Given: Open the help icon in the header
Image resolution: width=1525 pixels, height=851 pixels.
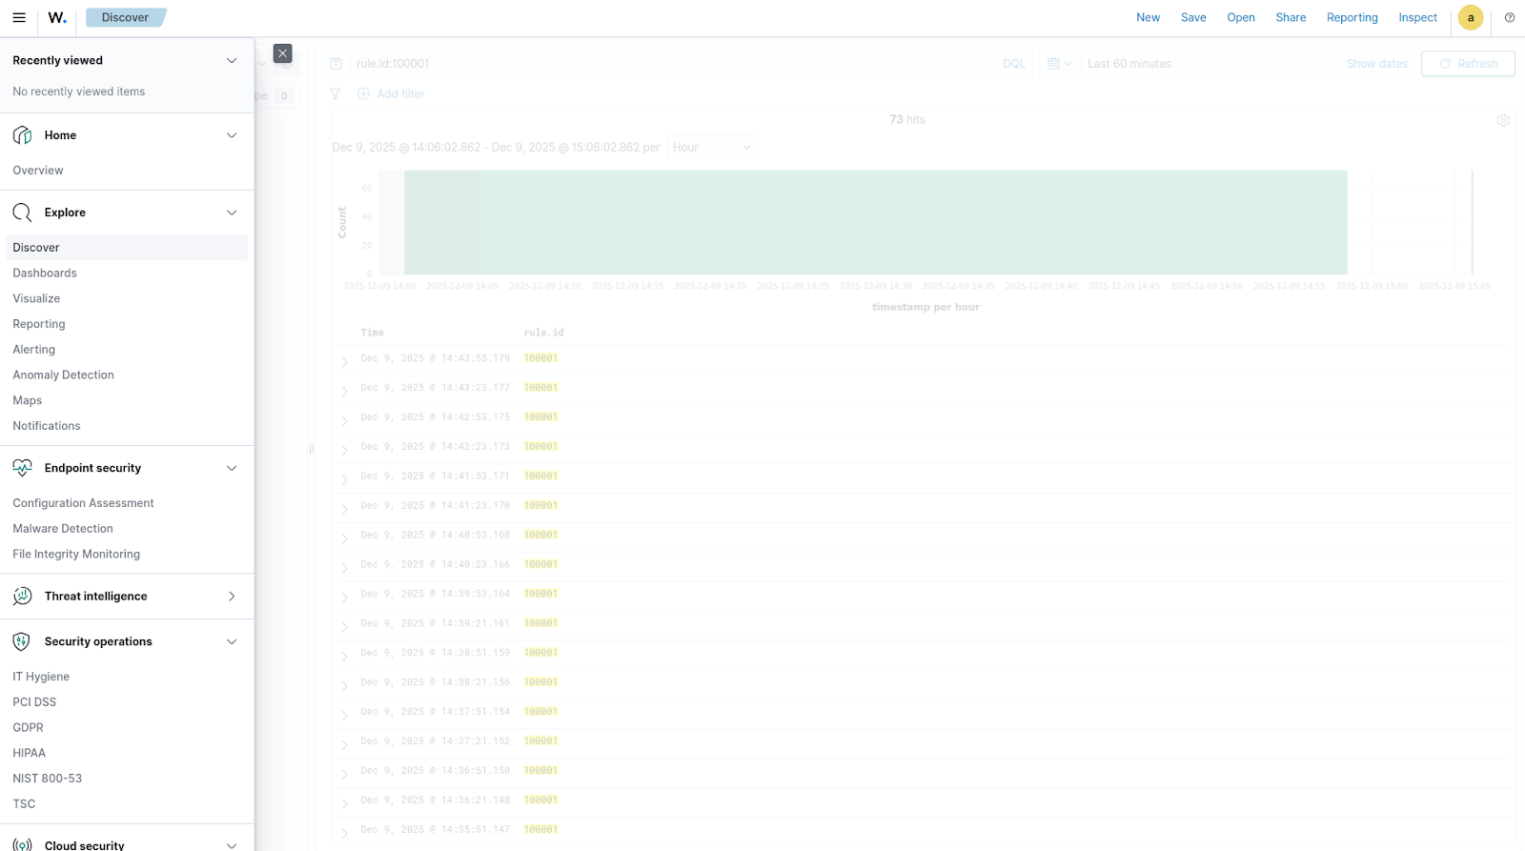Looking at the screenshot, I should point(1509,18).
